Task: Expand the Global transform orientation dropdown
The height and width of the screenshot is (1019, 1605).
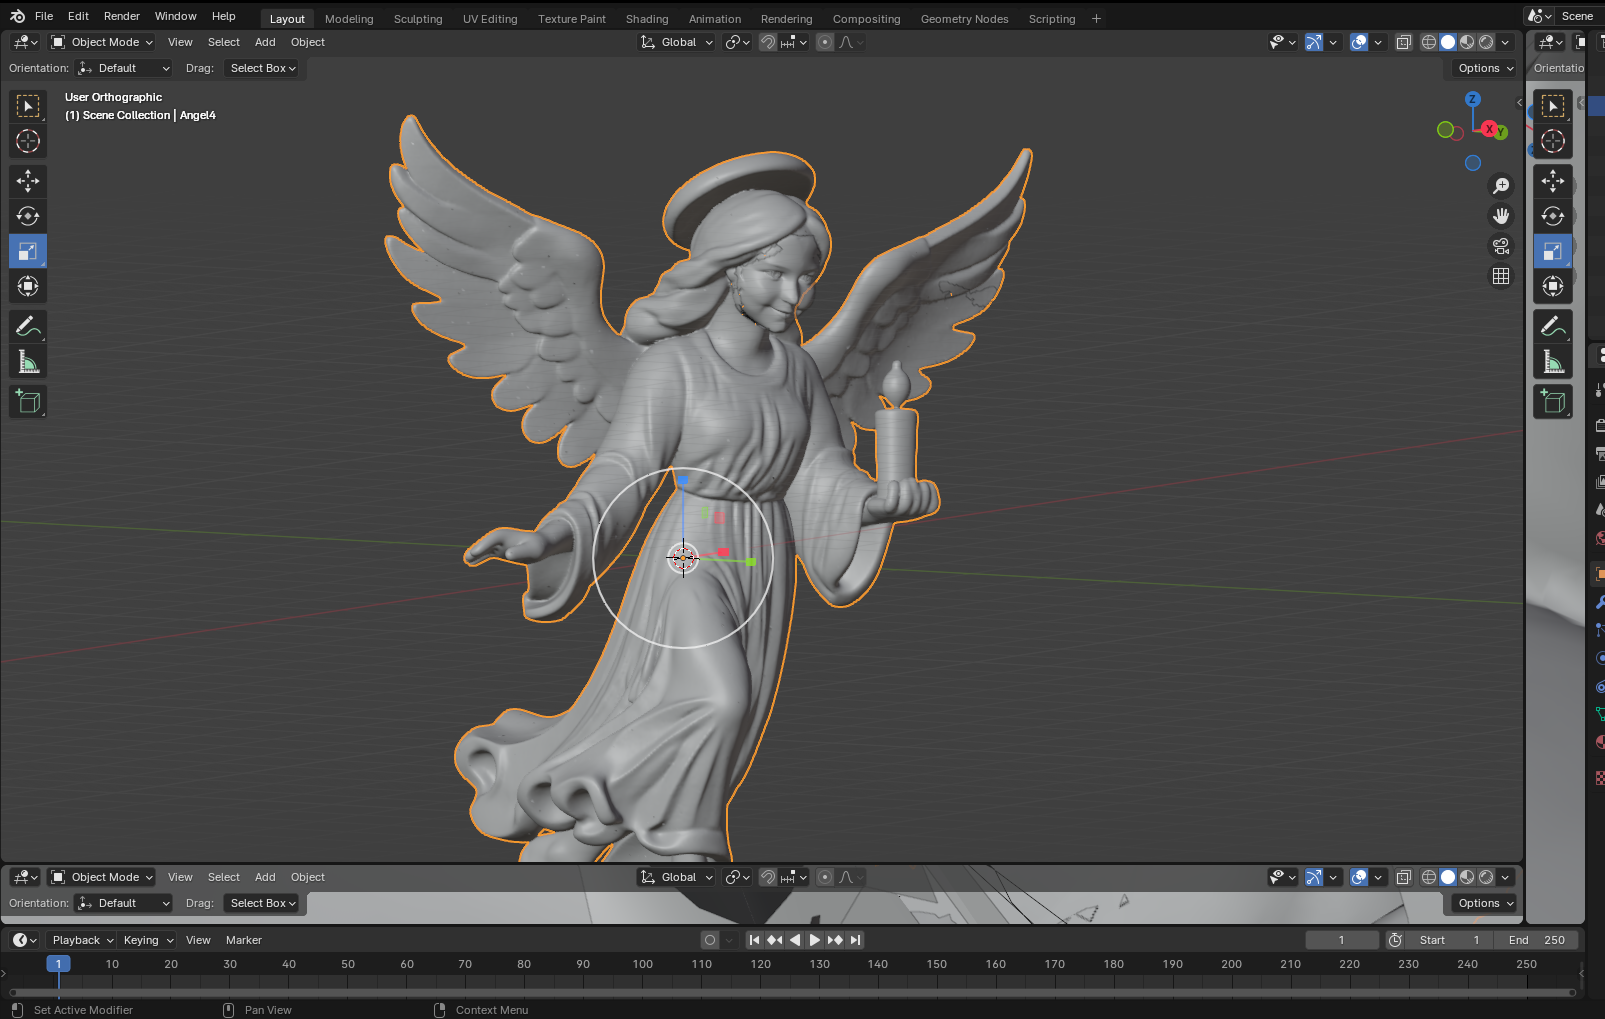Action: pyautogui.click(x=677, y=42)
